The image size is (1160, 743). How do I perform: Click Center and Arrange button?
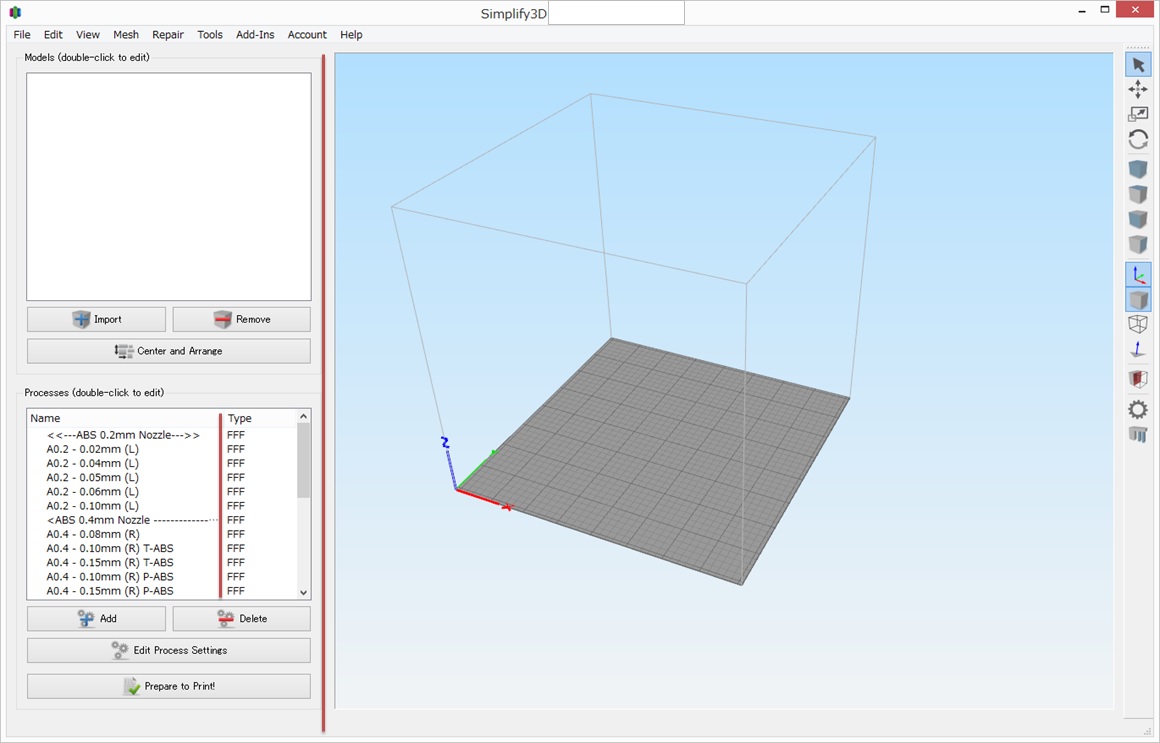[169, 352]
